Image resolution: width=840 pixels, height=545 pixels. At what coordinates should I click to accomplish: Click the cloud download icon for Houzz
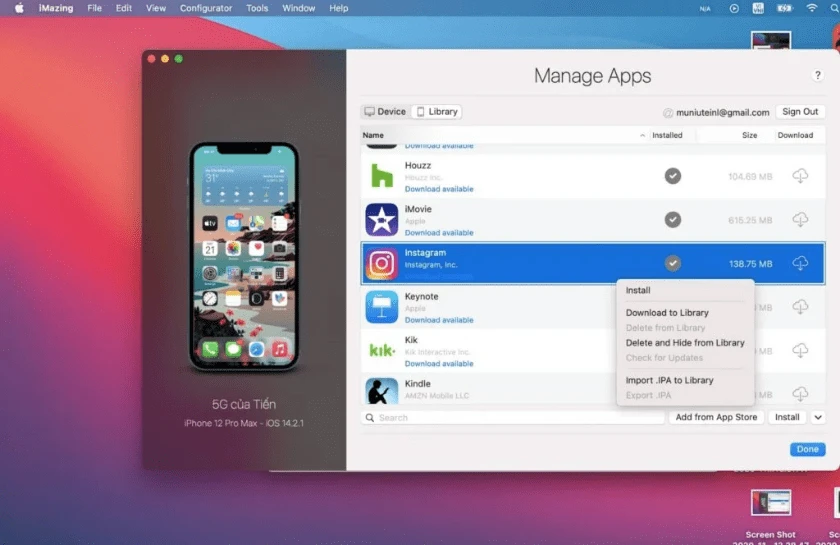pyautogui.click(x=800, y=176)
